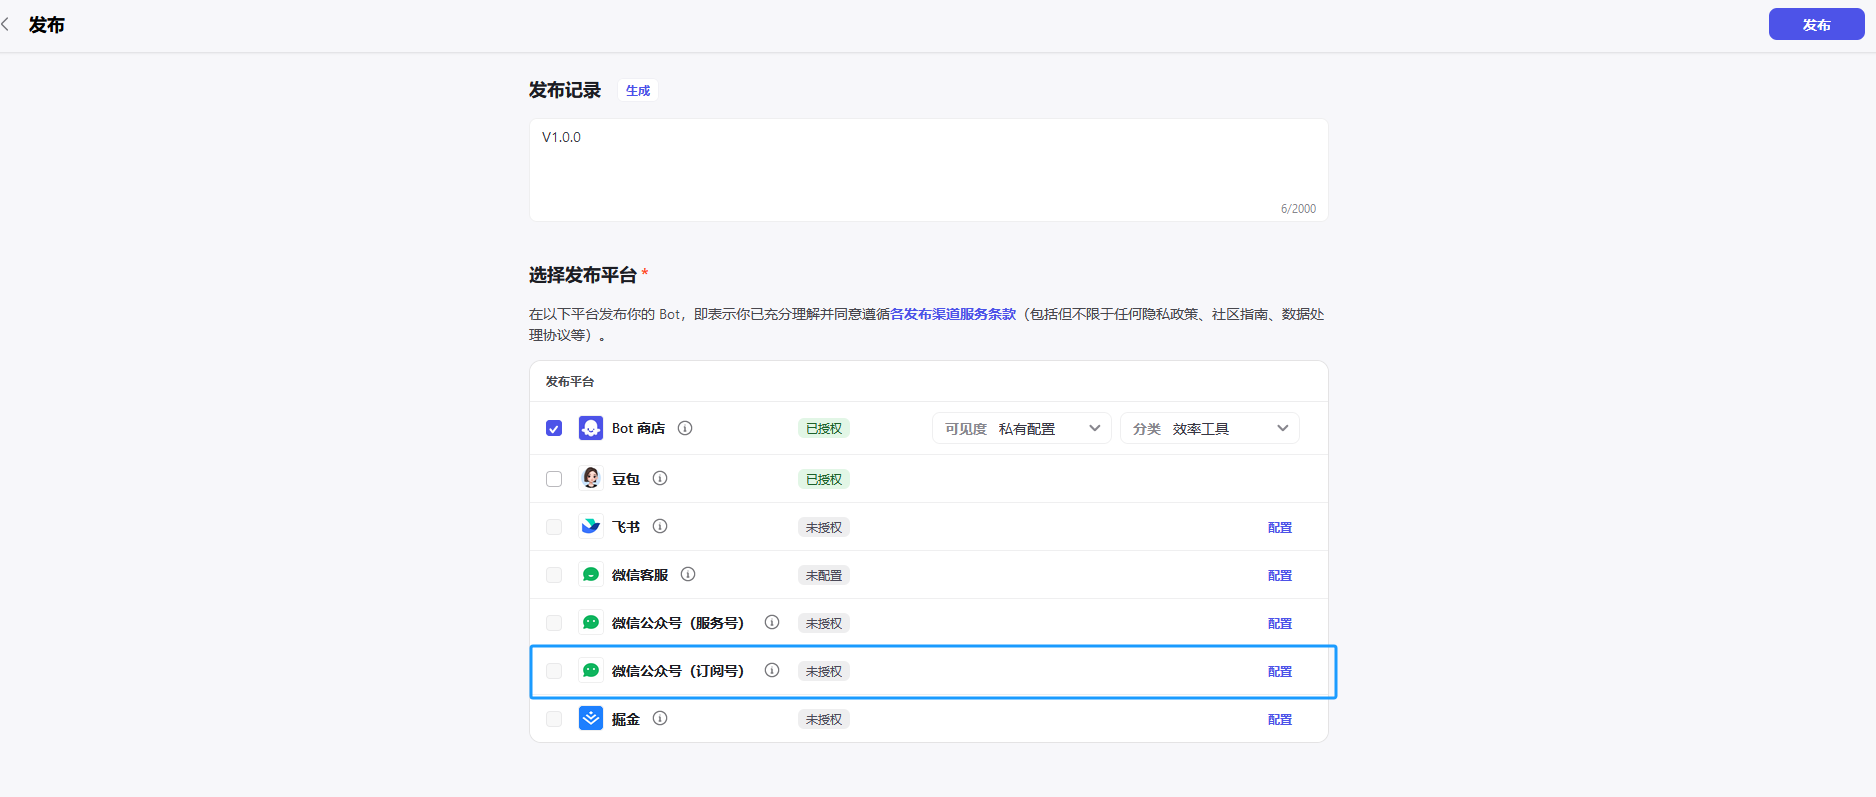Image resolution: width=1876 pixels, height=797 pixels.
Task: Click the 掘金 logo icon
Action: point(590,718)
